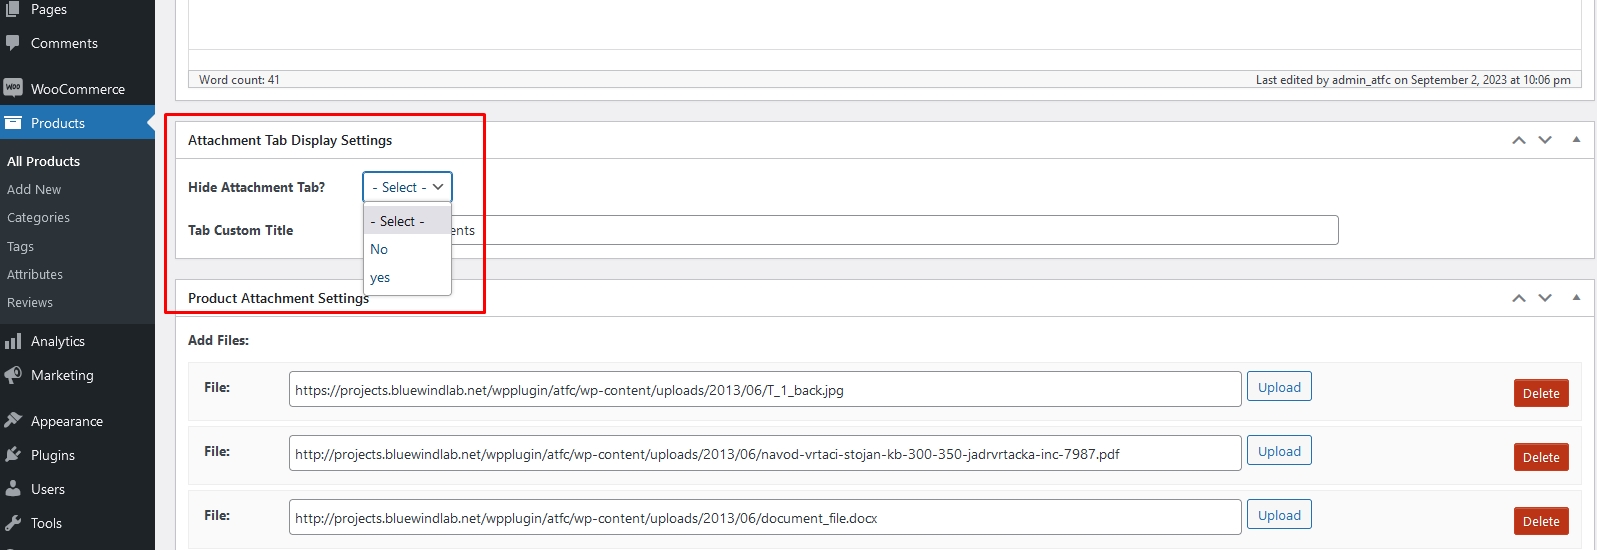Click the PDF file URL input field

(765, 454)
